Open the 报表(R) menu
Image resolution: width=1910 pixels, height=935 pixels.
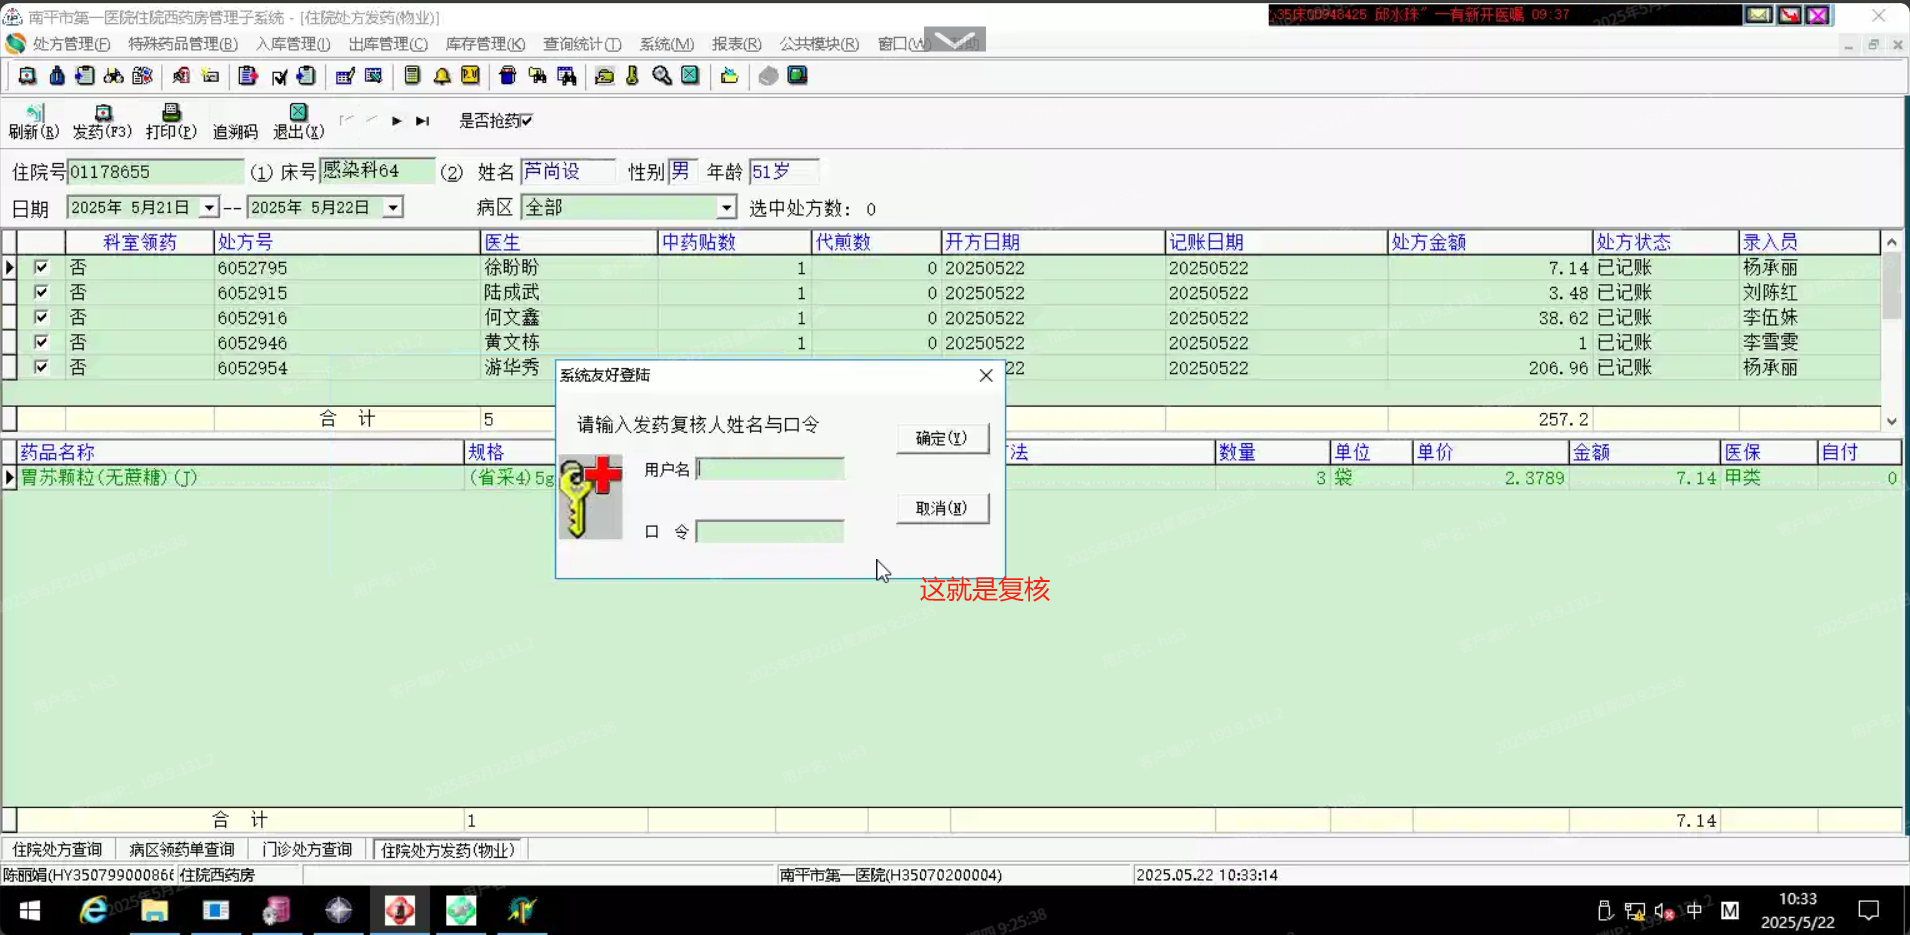click(x=737, y=44)
